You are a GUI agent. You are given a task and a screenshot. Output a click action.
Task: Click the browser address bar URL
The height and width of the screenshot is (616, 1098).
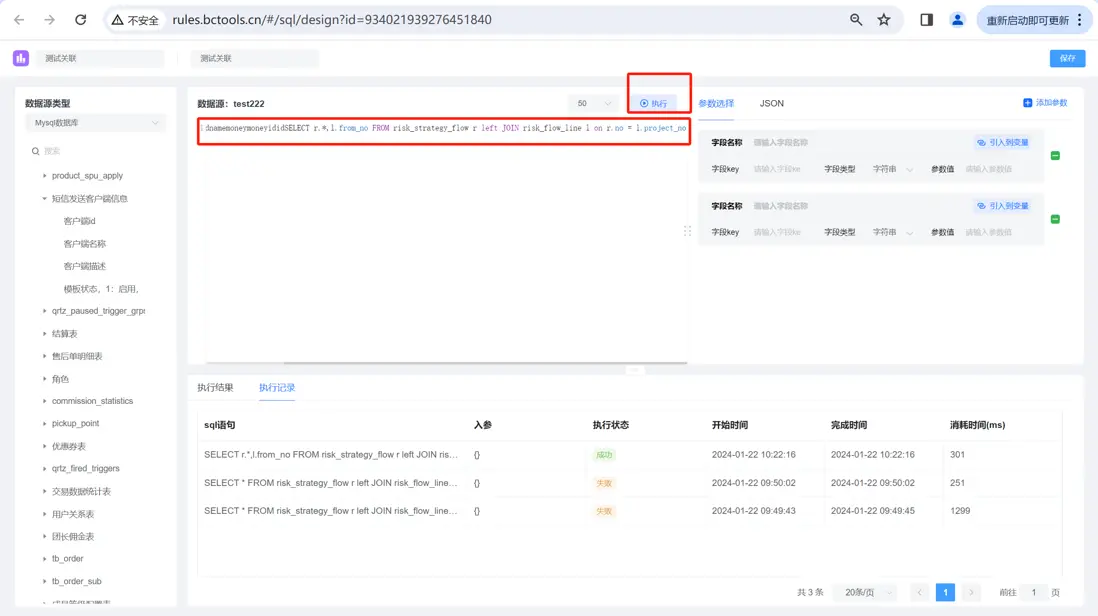332,20
